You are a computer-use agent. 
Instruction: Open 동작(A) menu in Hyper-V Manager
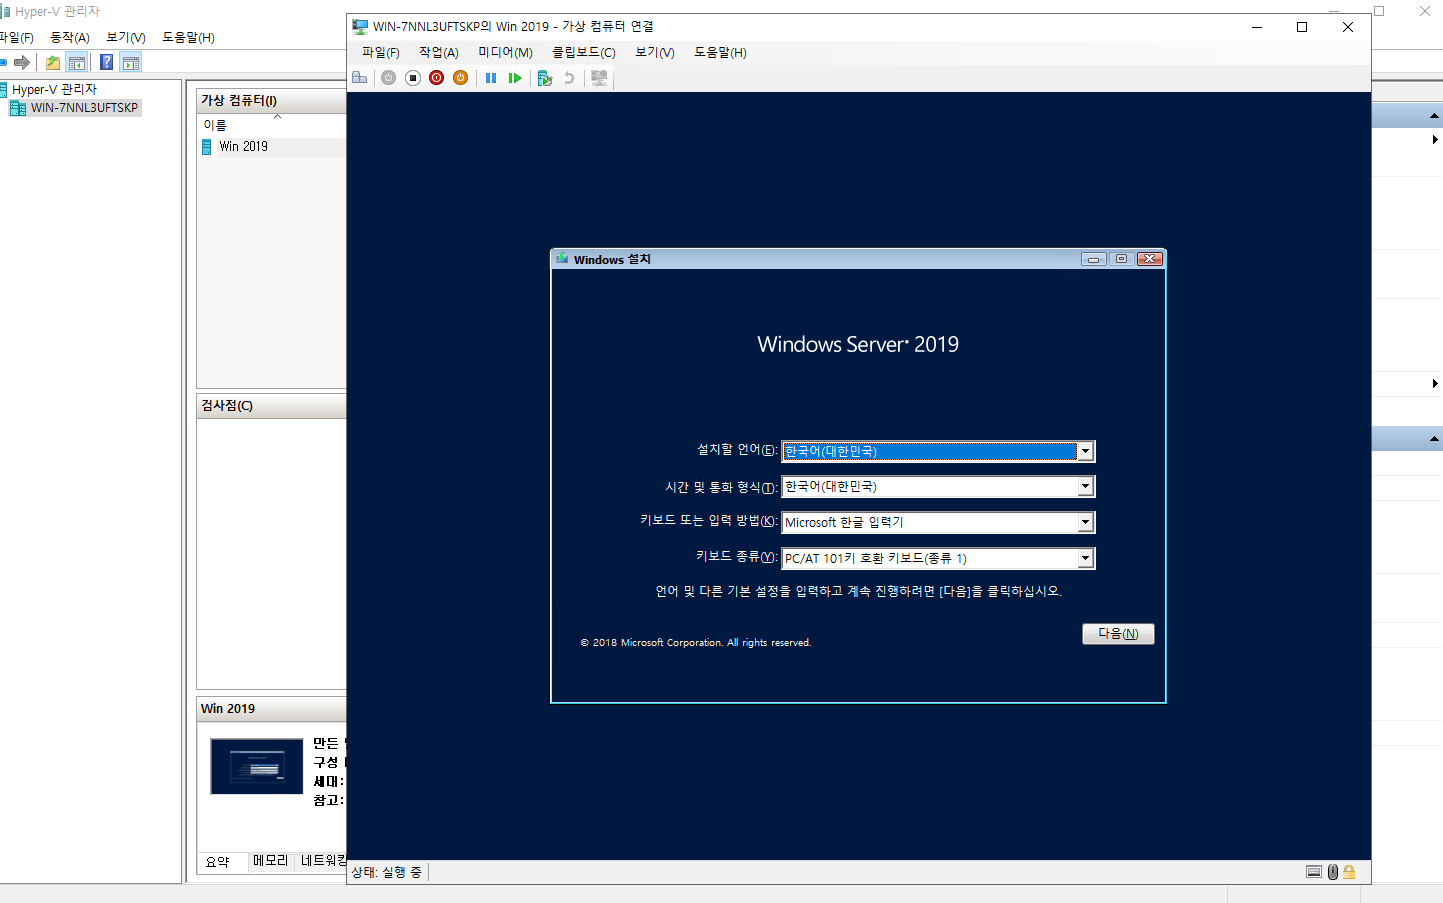pos(70,37)
